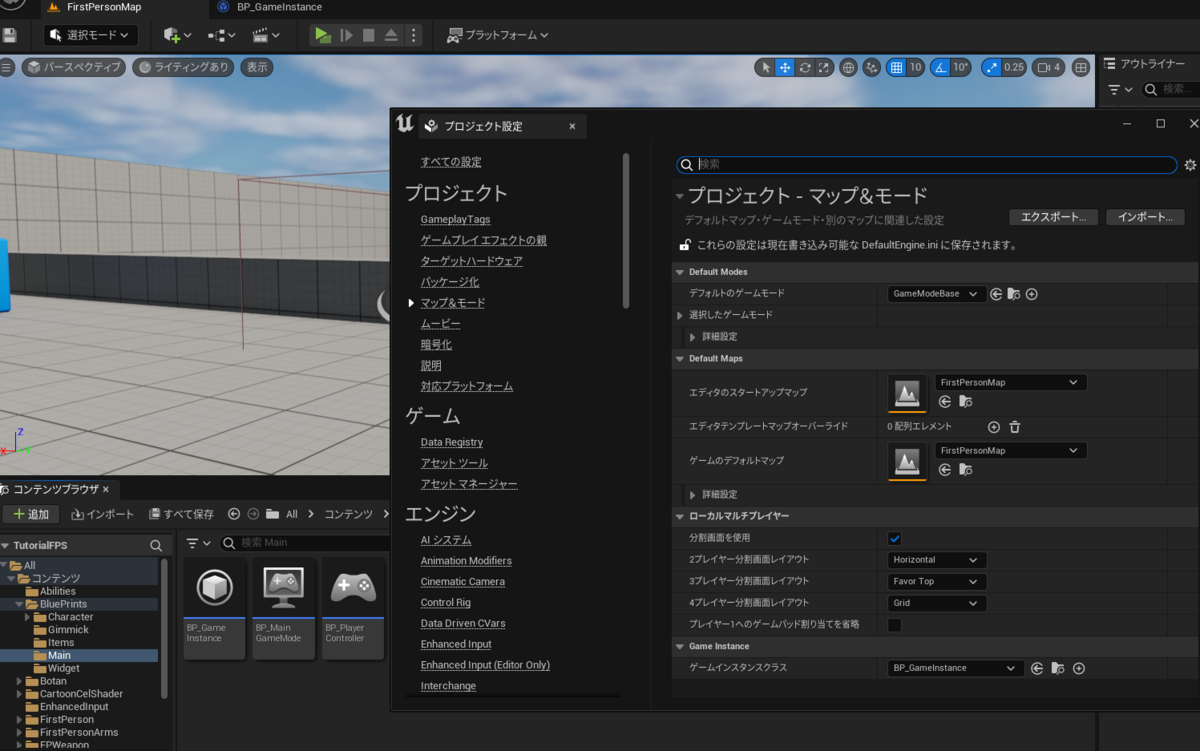This screenshot has height=751, width=1200.
Task: Toggle プレイヤー1へのゲームパッド割り当てを省略 checkbox
Action: point(895,625)
